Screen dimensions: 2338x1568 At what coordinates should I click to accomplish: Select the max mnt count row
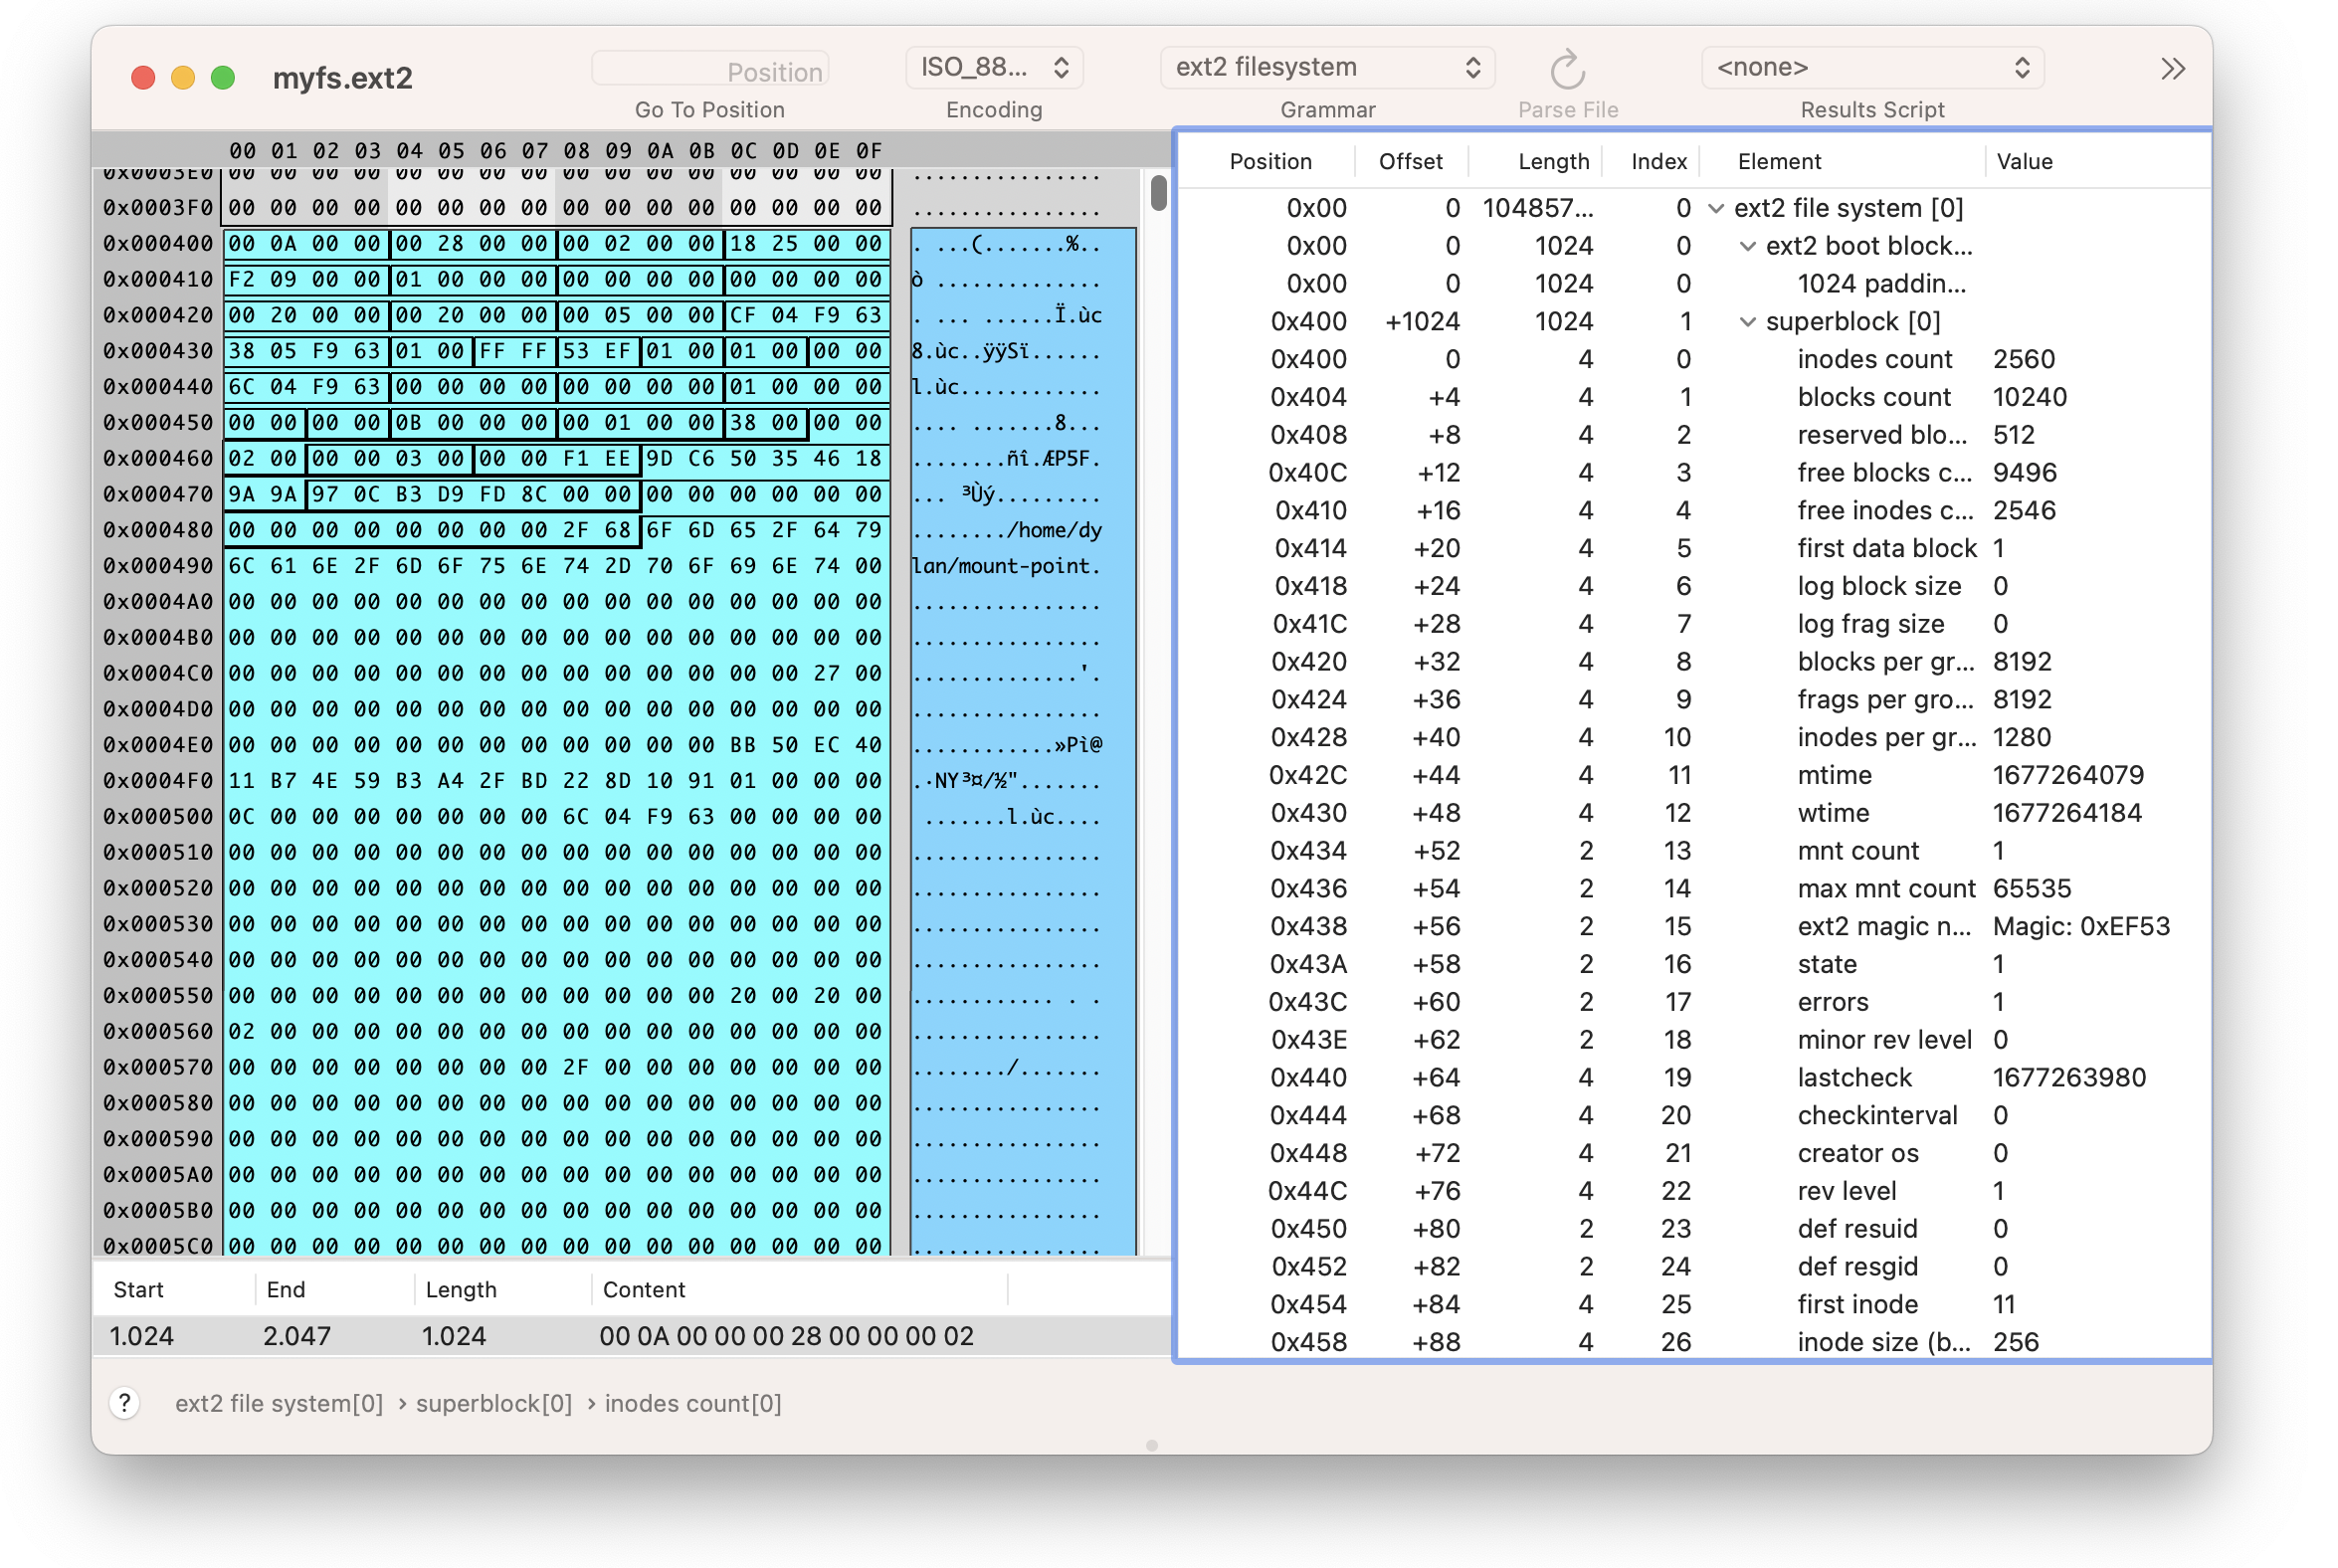pyautogui.click(x=1694, y=889)
